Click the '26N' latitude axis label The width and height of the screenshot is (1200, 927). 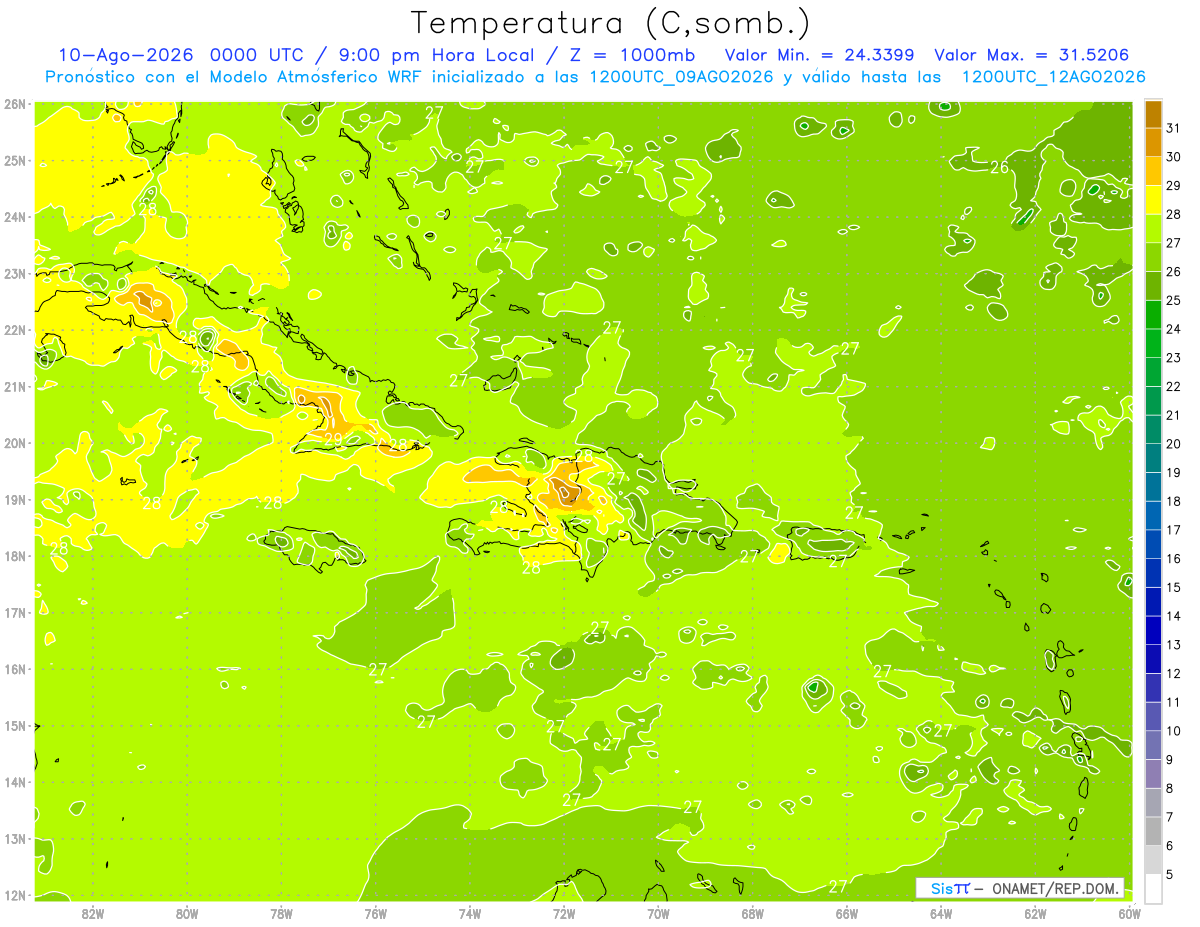click(15, 104)
